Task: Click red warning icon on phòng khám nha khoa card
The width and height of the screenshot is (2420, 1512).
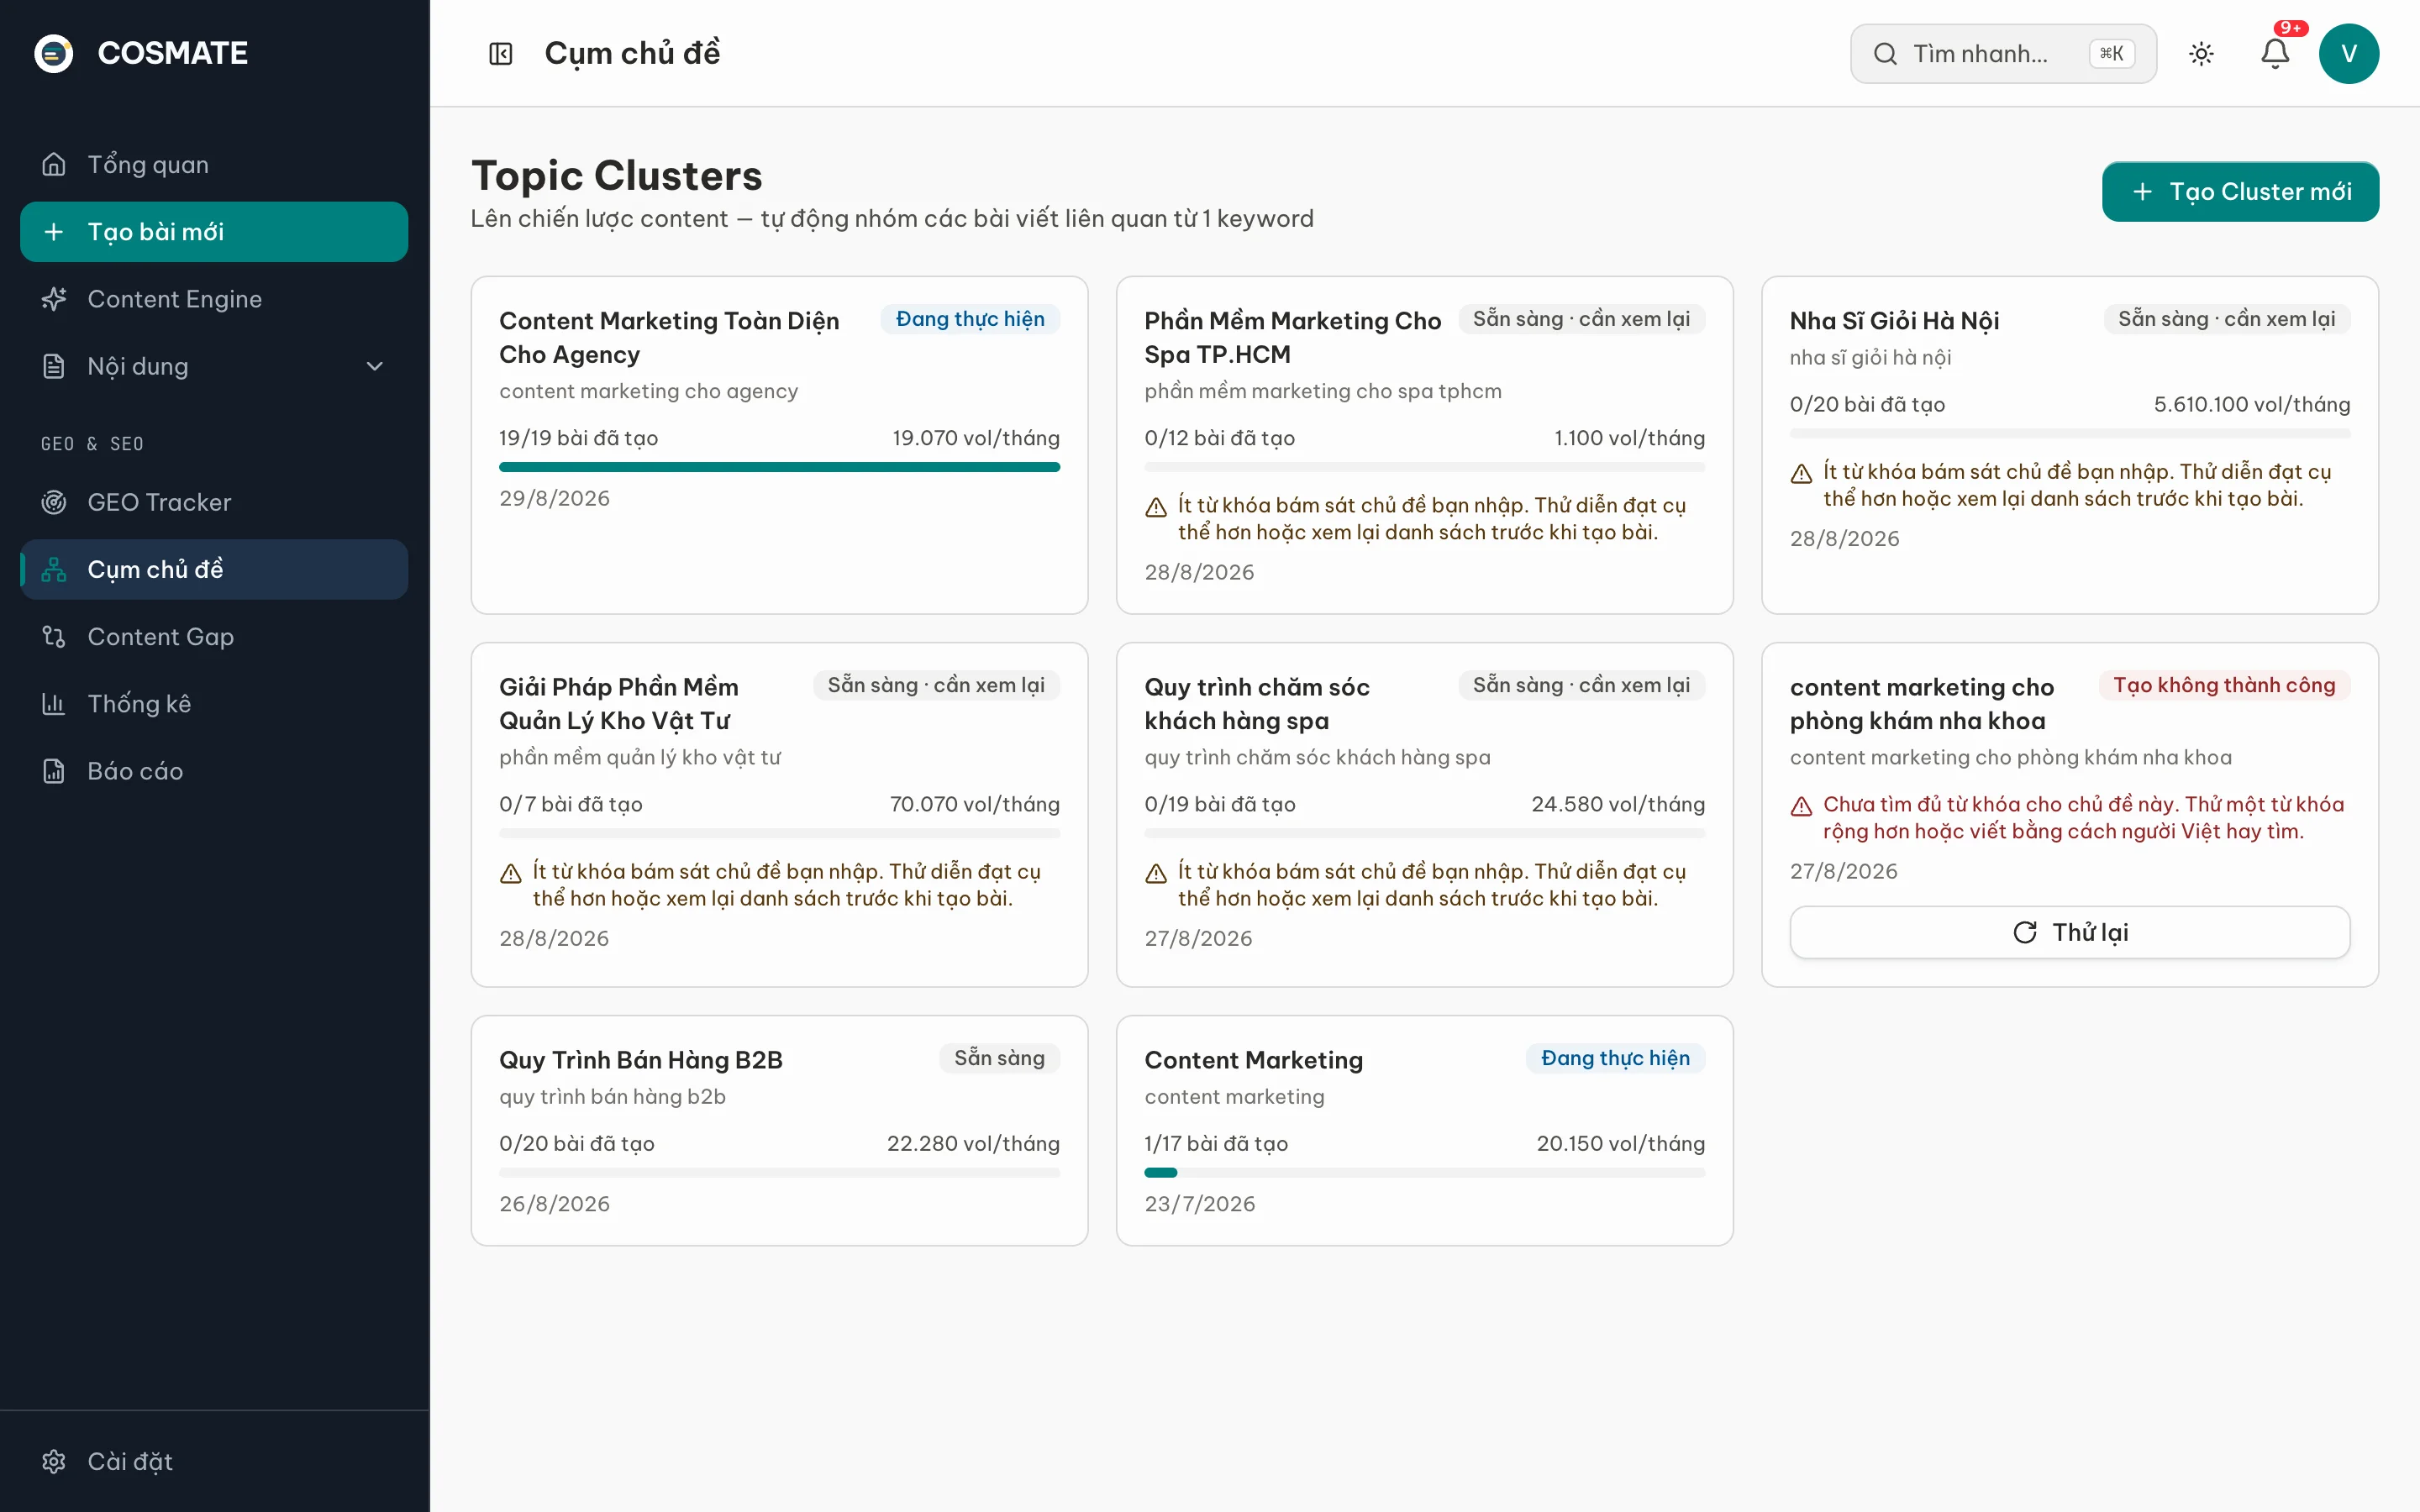Action: tap(1801, 806)
